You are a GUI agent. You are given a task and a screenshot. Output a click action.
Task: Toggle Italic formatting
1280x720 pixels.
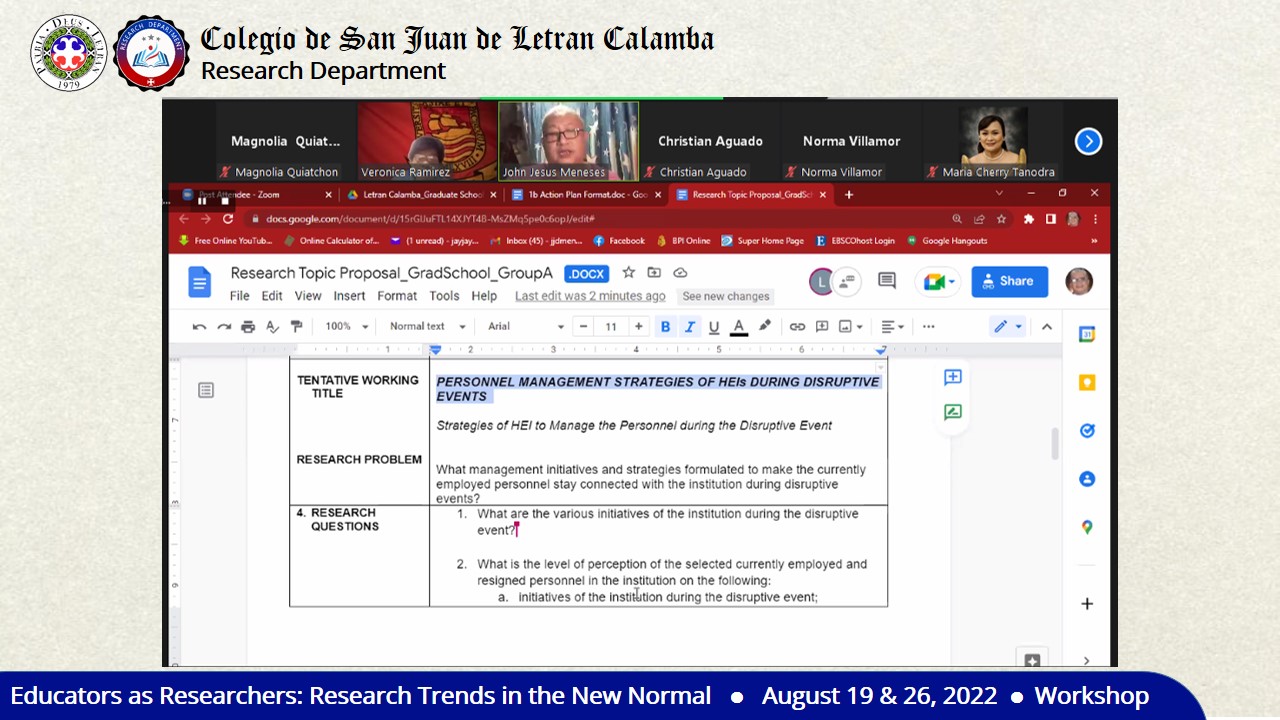pos(689,327)
